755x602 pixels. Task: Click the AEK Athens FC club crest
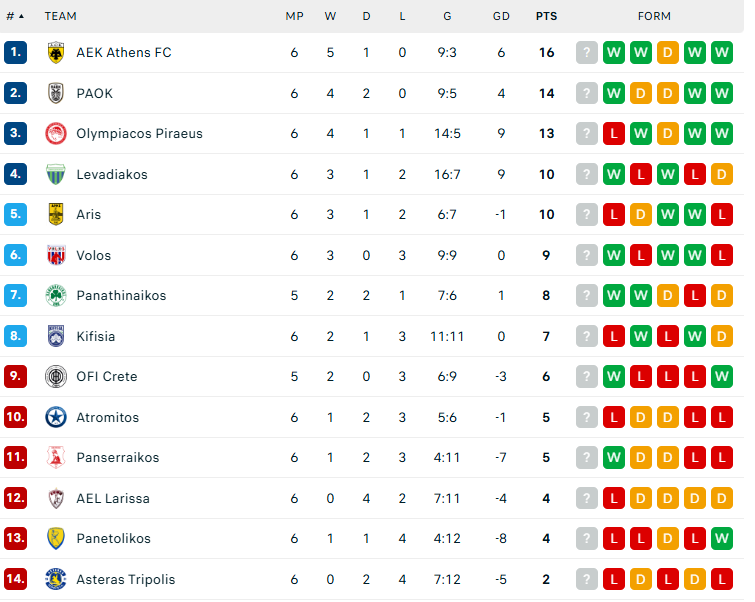[56, 53]
